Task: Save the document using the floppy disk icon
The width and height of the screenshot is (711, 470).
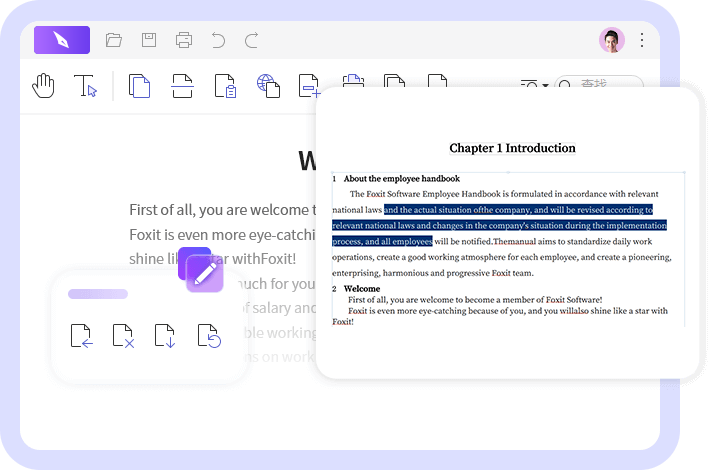Action: click(x=149, y=40)
